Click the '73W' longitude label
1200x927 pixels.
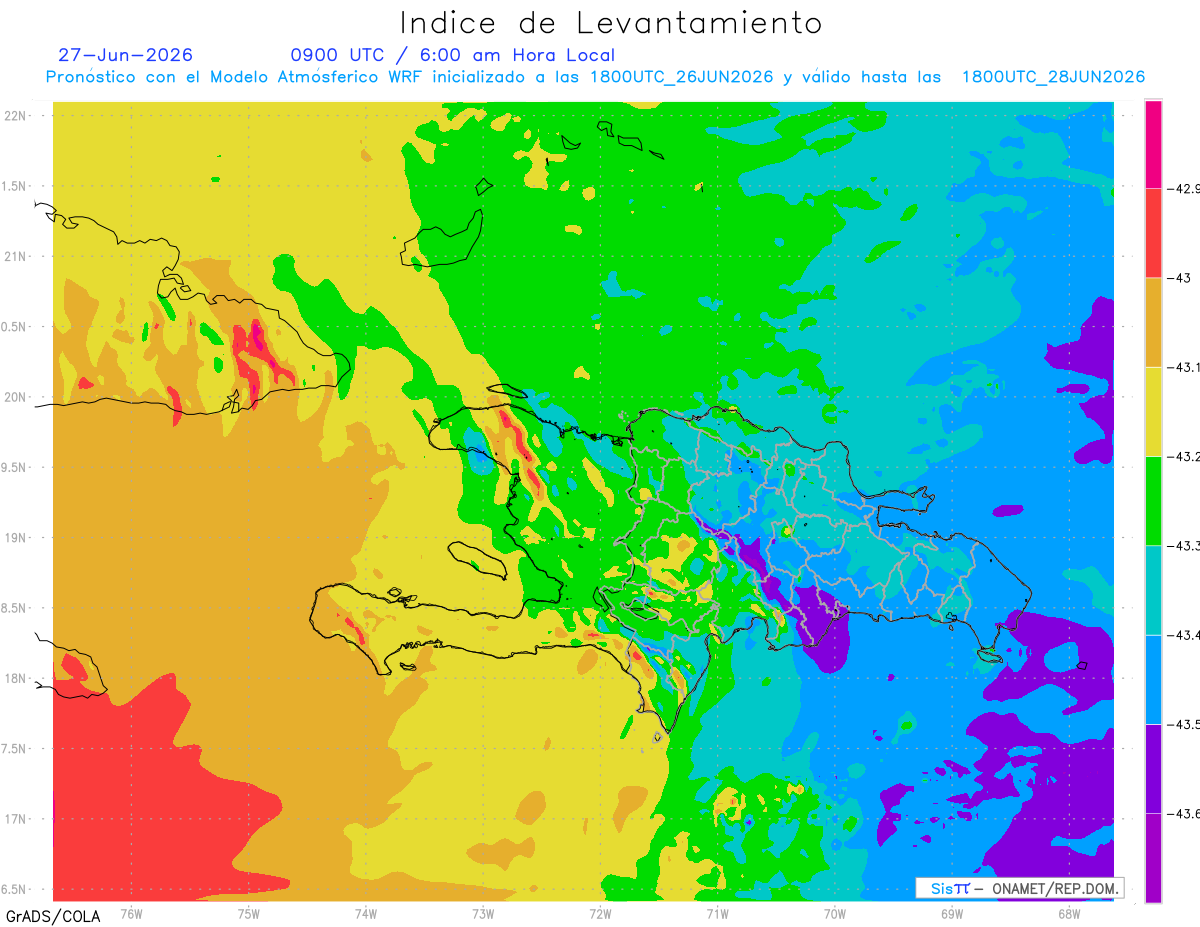483,913
